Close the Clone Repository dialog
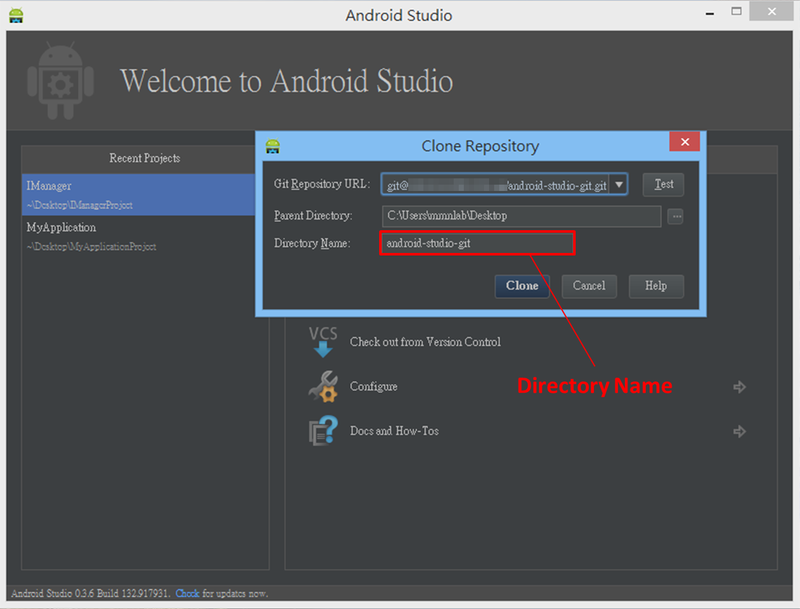Screen dimensions: 800x609 [685, 142]
